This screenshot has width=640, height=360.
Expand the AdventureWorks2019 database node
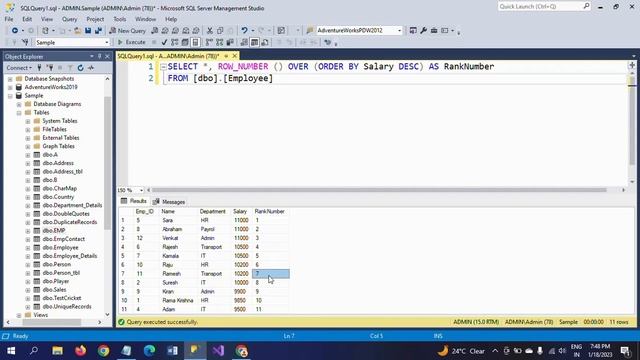(10, 87)
